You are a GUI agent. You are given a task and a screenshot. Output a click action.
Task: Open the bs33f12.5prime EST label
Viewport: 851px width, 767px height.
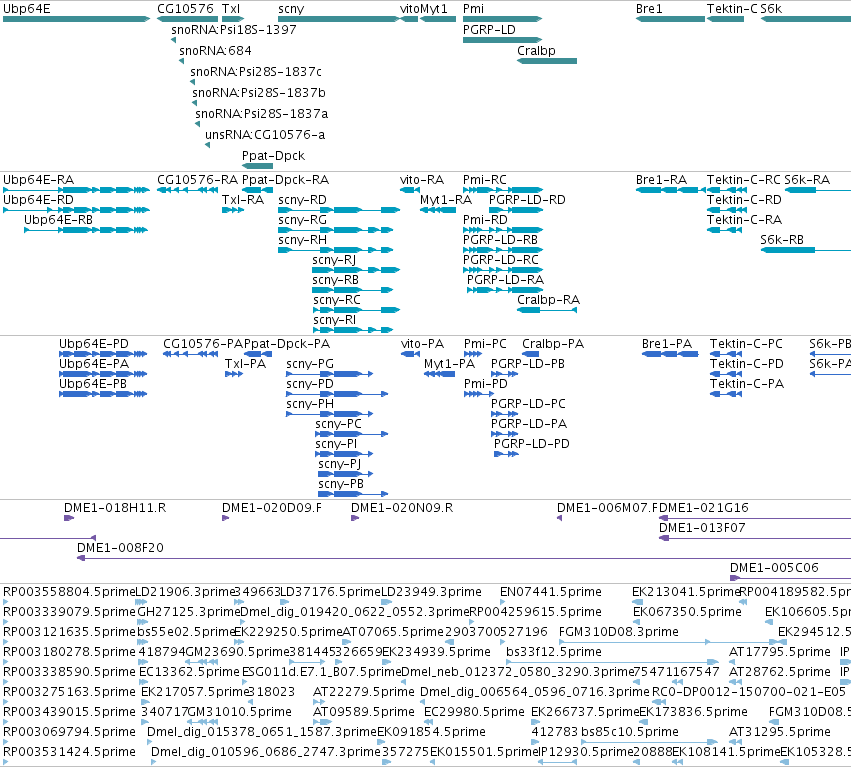click(554, 651)
